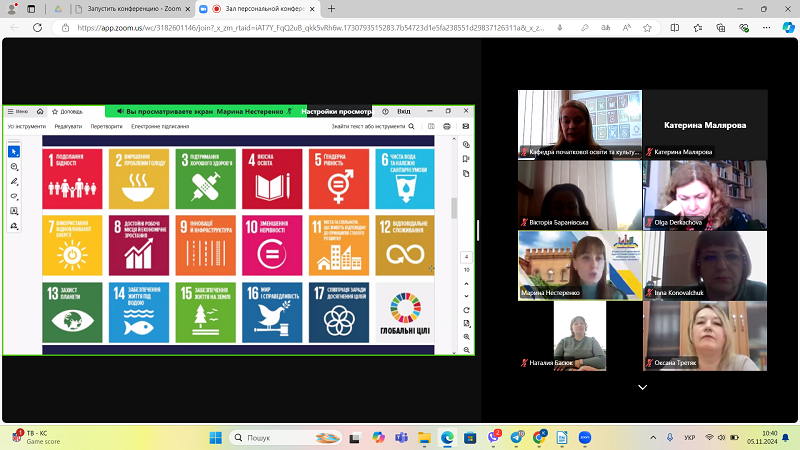
Task: Open Edge Collections icon
Action: [720, 28]
